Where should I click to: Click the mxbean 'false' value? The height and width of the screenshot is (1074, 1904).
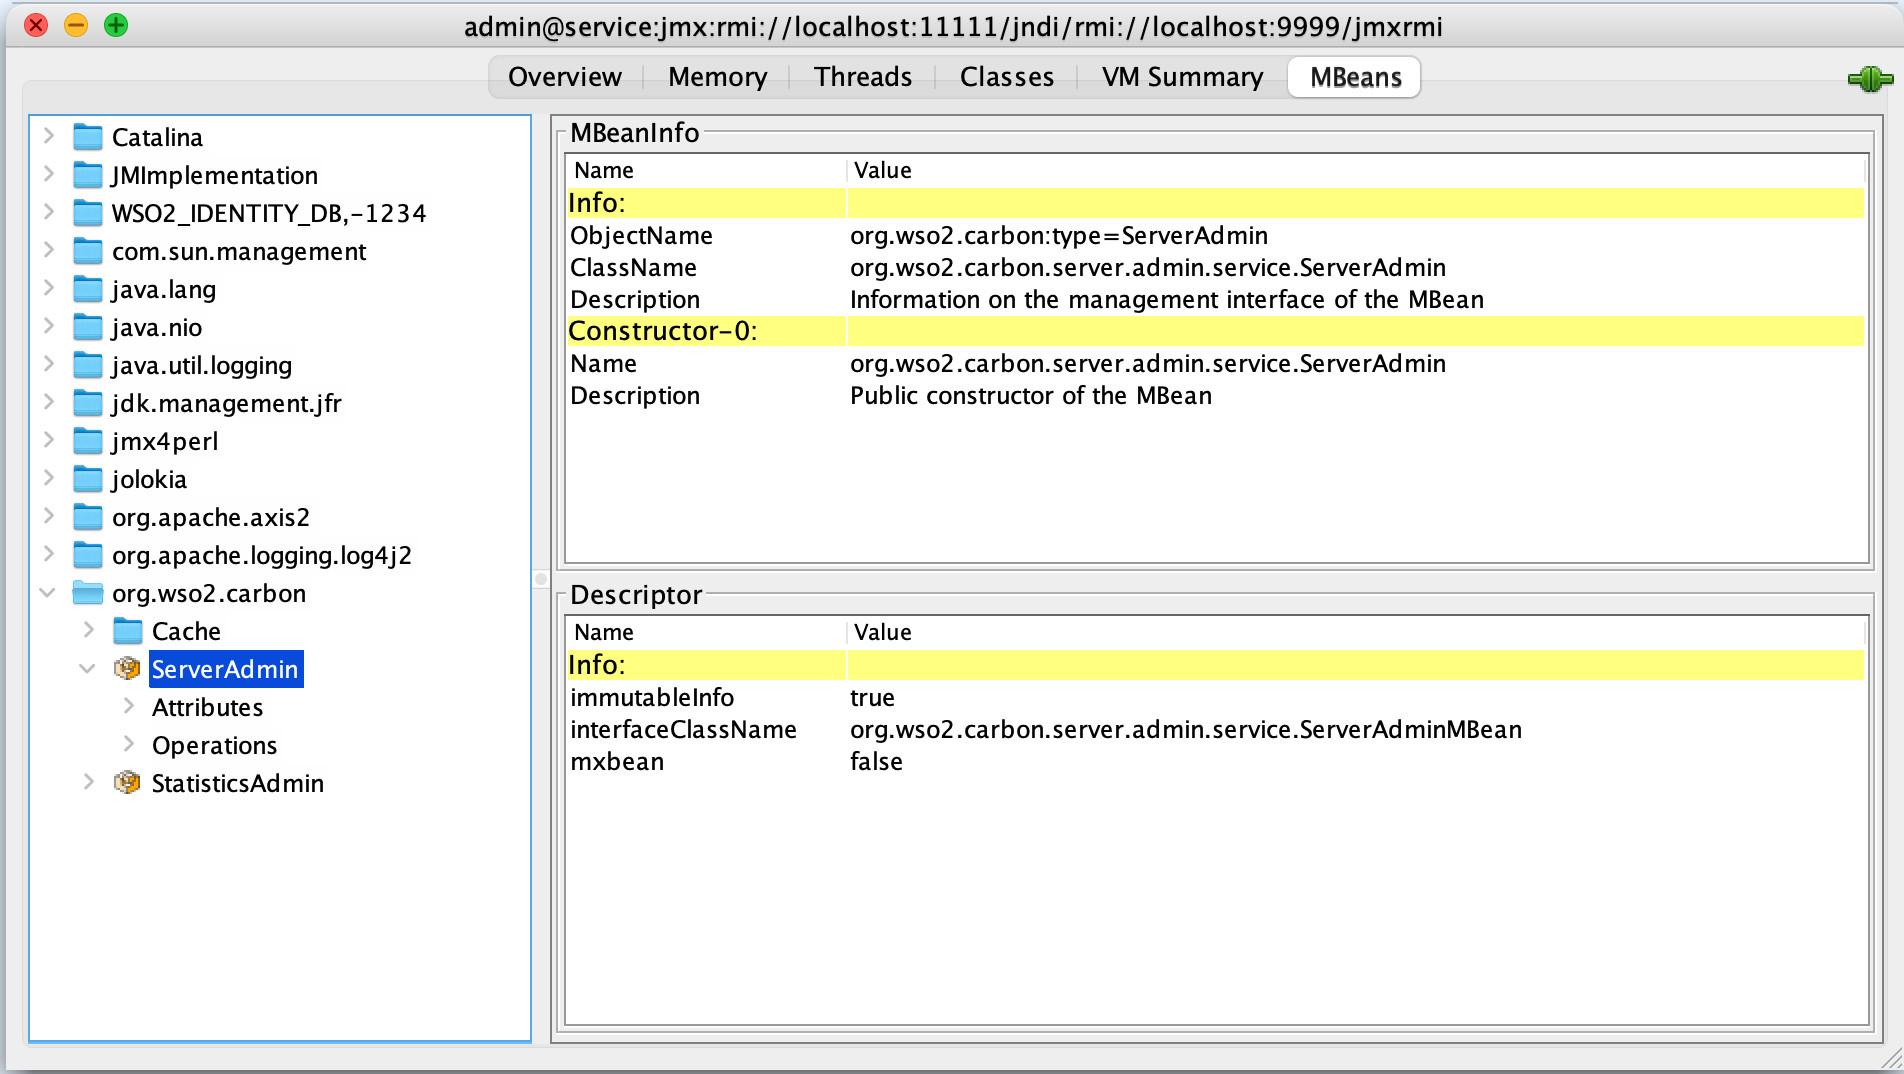coord(876,761)
